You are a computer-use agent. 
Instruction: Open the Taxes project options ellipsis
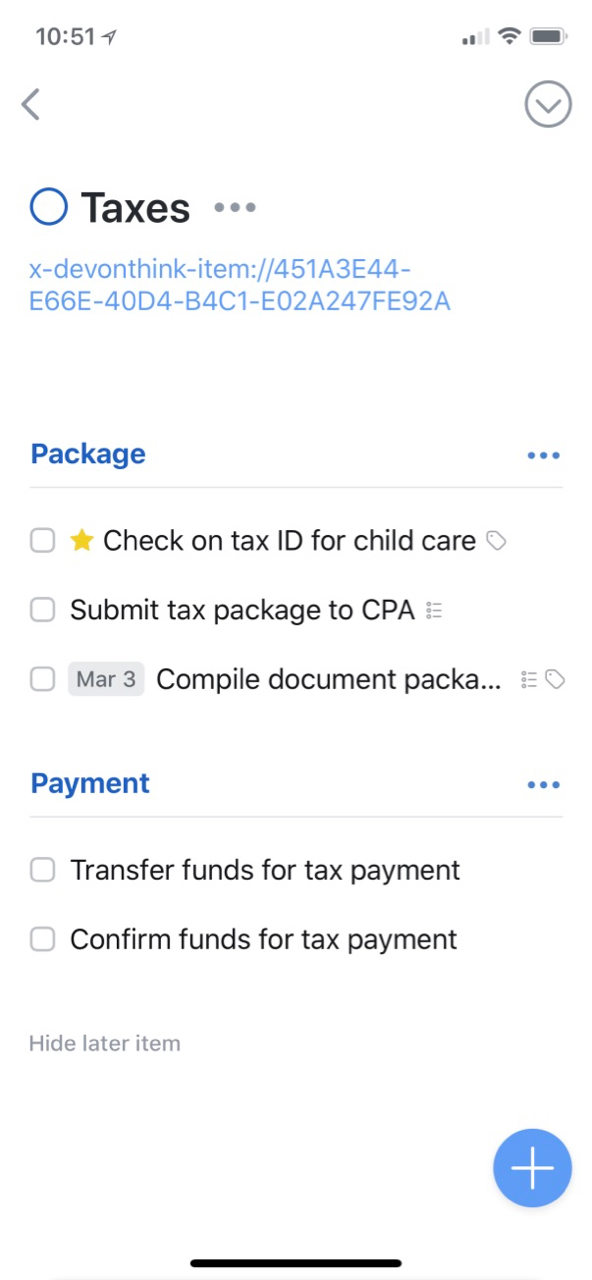235,208
